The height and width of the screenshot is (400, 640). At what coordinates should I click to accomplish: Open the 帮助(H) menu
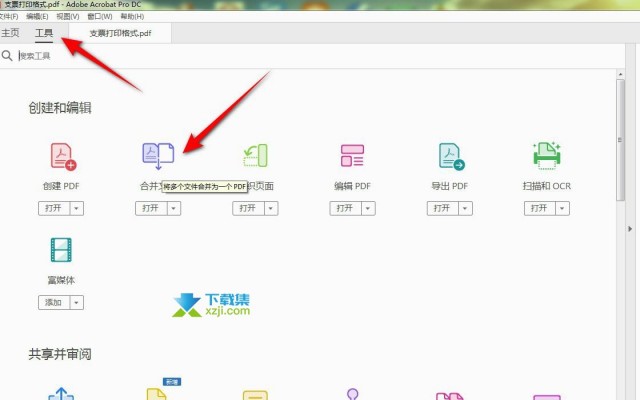click(x=132, y=16)
